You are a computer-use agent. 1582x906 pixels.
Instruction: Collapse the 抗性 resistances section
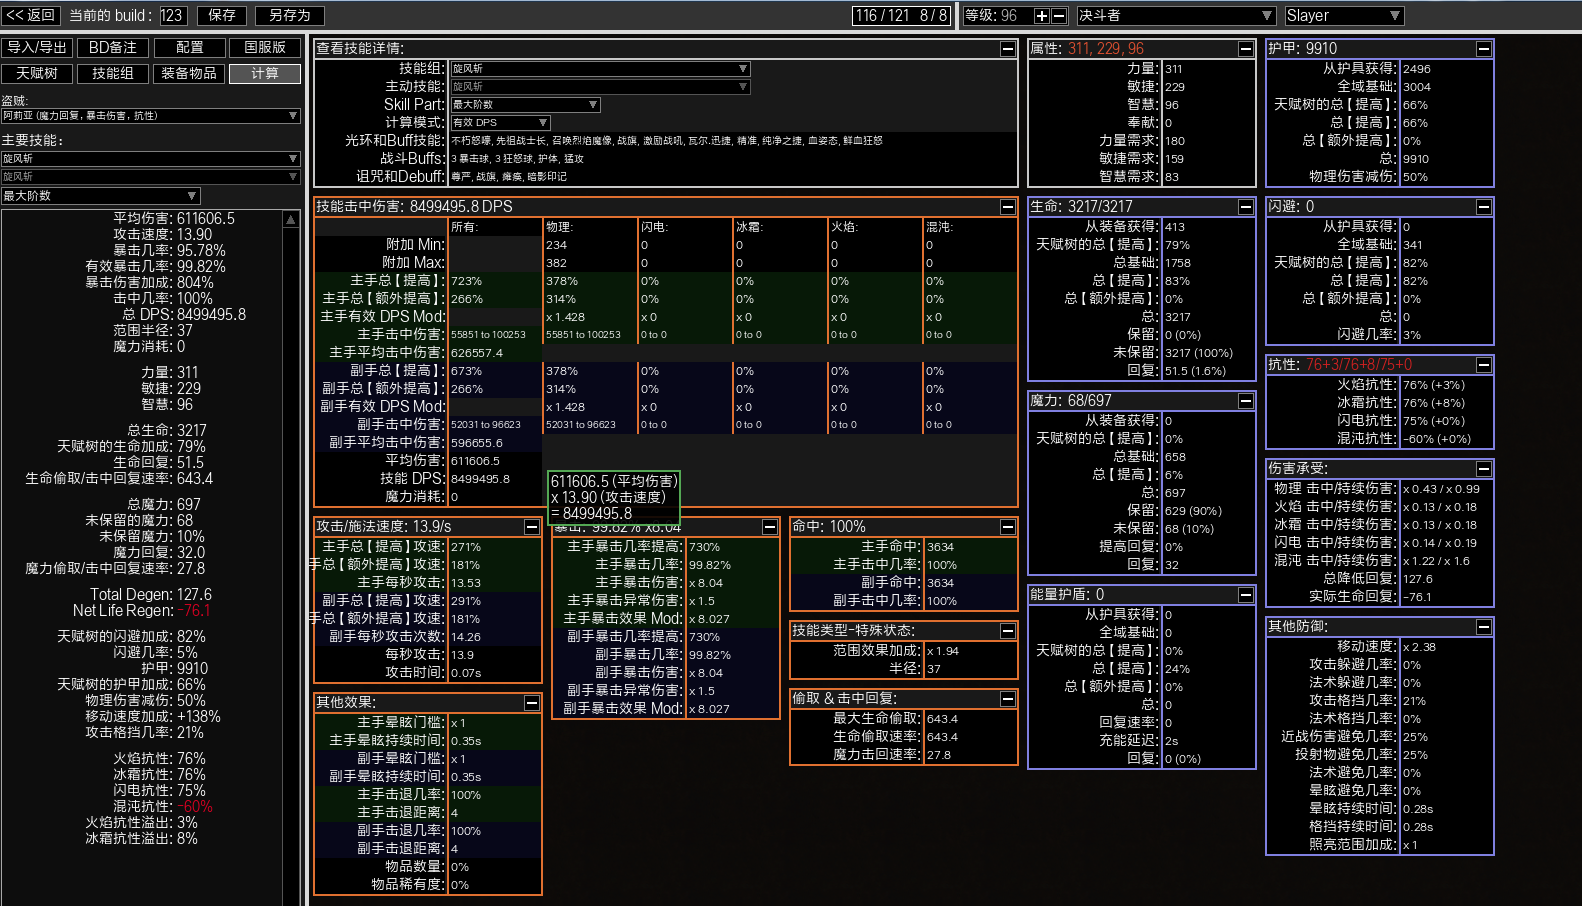coord(1484,365)
